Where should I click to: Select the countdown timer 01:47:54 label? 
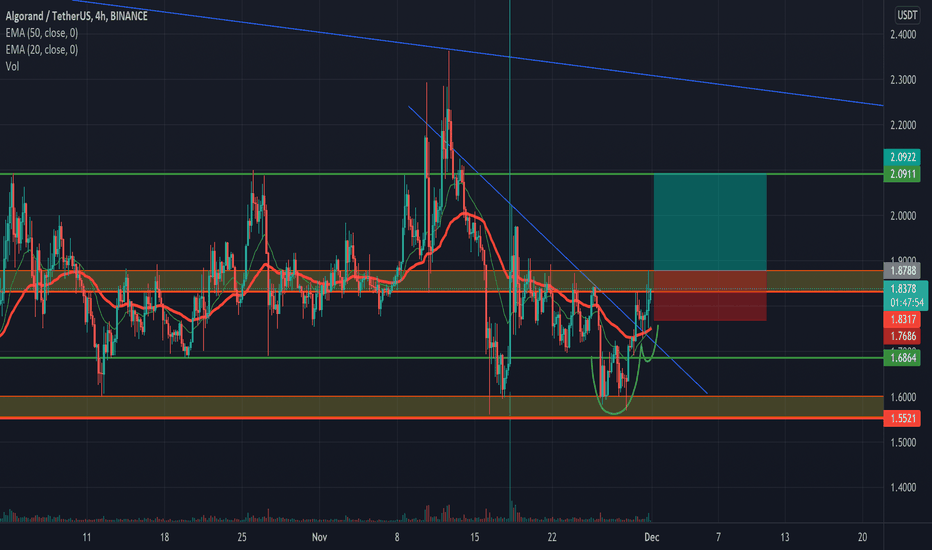pyautogui.click(x=905, y=302)
